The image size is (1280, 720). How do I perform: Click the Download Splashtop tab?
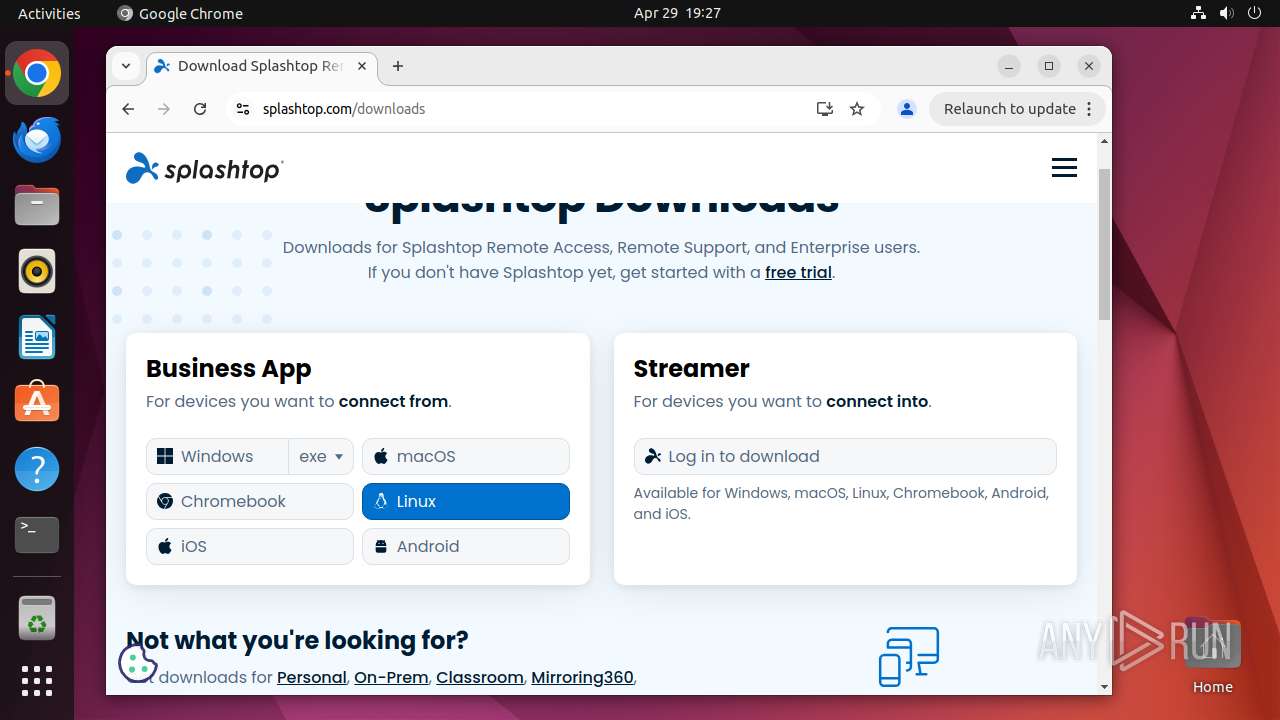point(260,66)
